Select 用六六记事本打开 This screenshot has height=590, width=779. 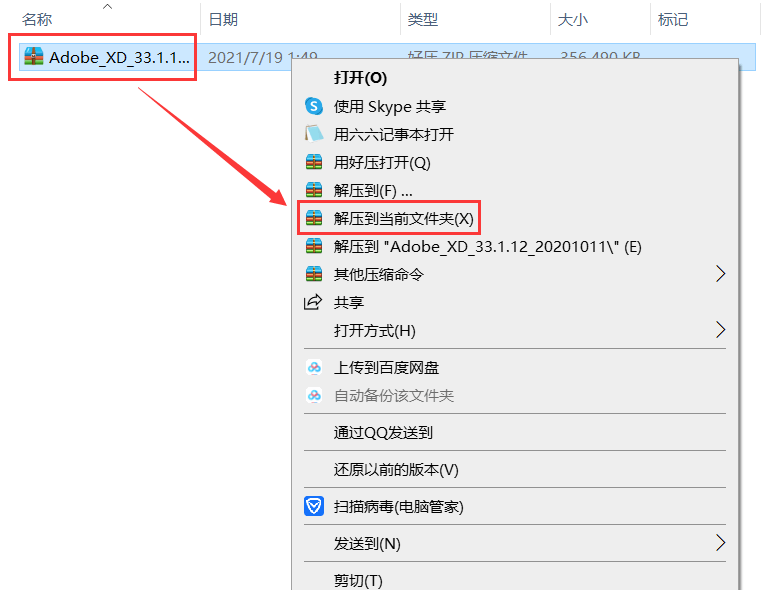click(393, 134)
